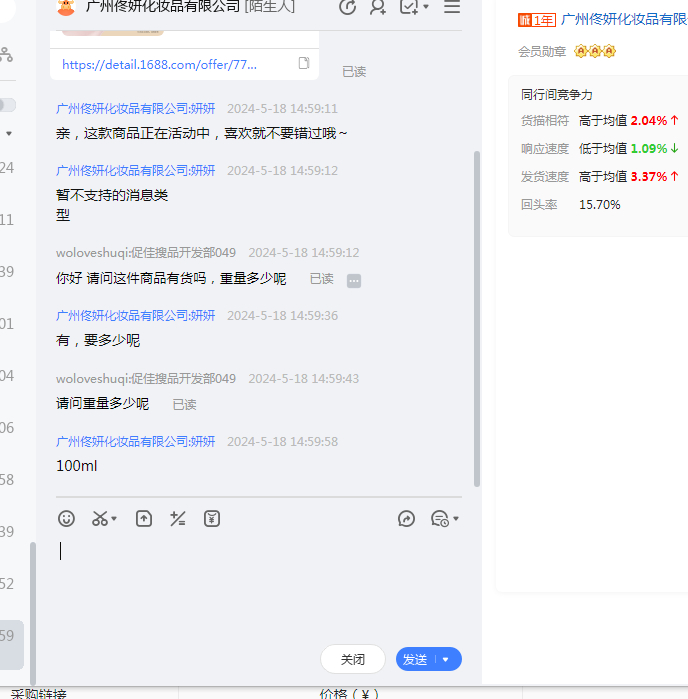This screenshot has height=699, width=688.
Task: Click the forward message arrow icon
Action: tap(406, 518)
